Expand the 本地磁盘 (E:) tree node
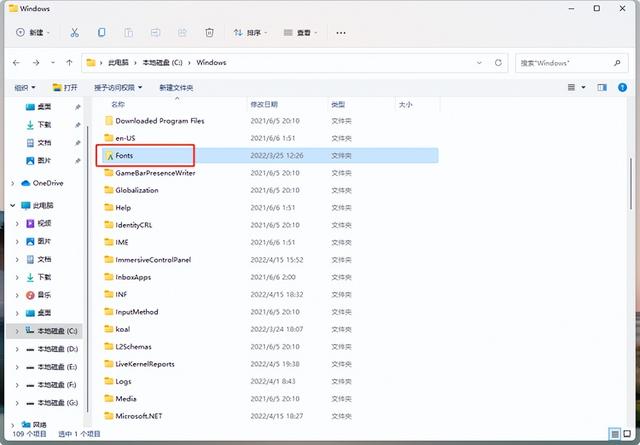 click(x=17, y=367)
